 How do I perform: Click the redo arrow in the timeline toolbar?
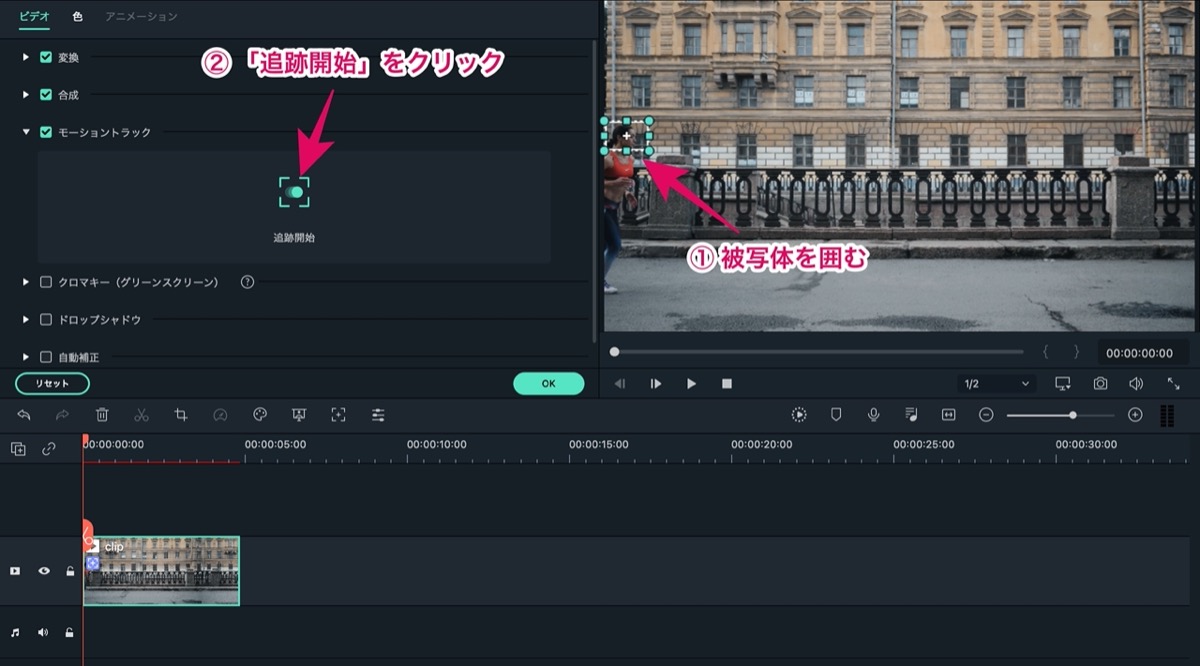click(62, 415)
